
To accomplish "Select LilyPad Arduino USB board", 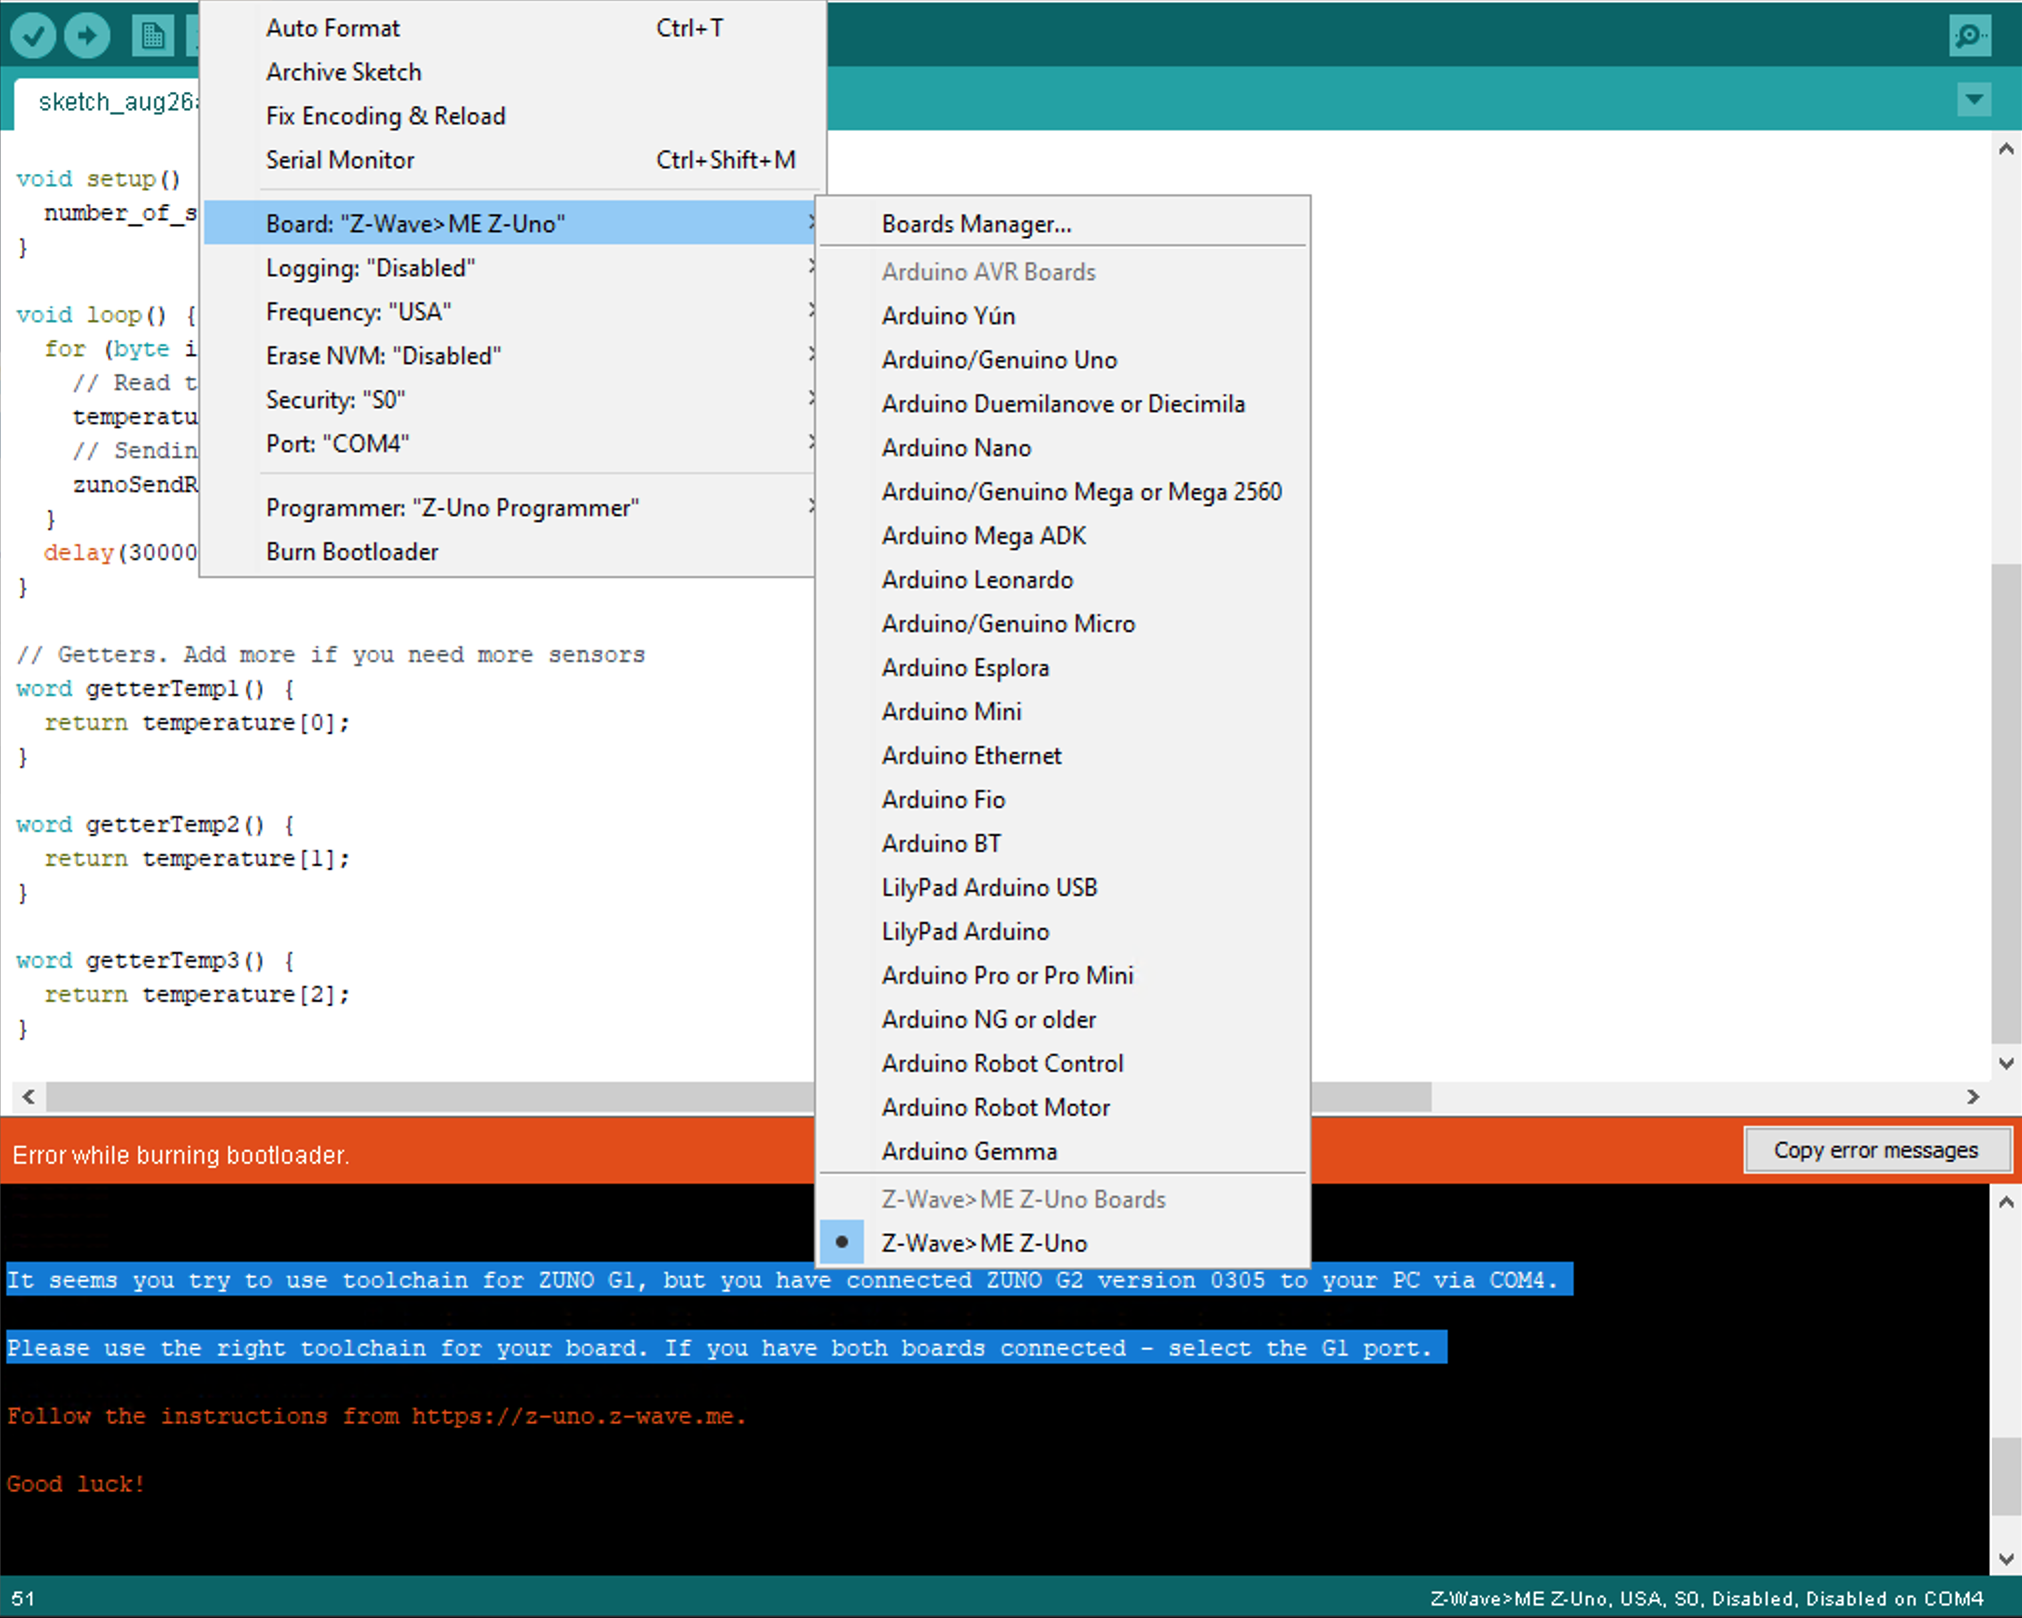I will point(1063,888).
